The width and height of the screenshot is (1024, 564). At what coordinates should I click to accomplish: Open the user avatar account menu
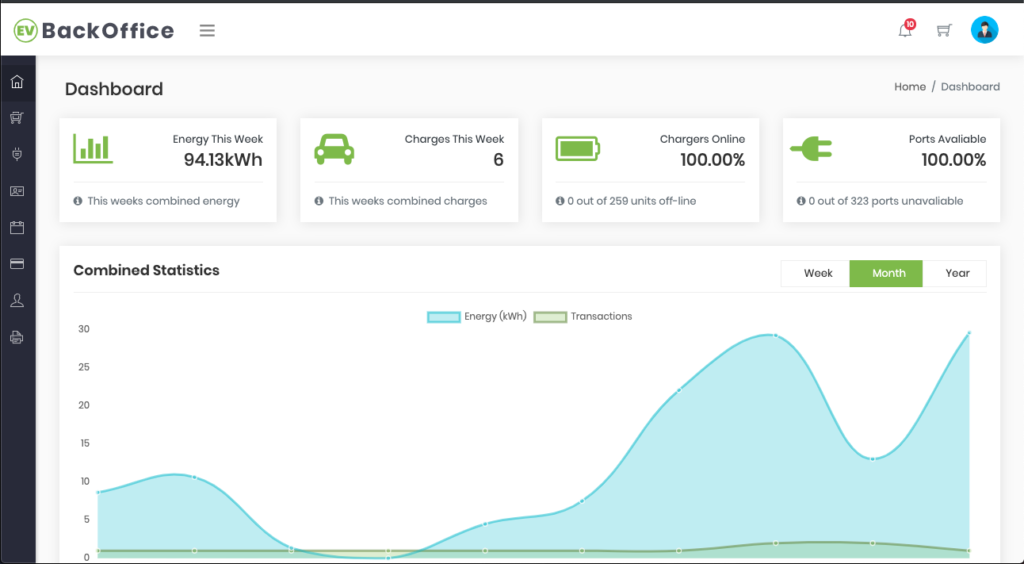(984, 30)
